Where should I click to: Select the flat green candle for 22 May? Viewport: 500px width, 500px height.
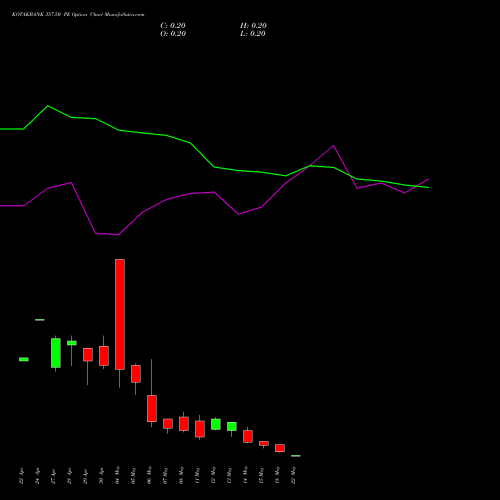pyautogui.click(x=296, y=456)
